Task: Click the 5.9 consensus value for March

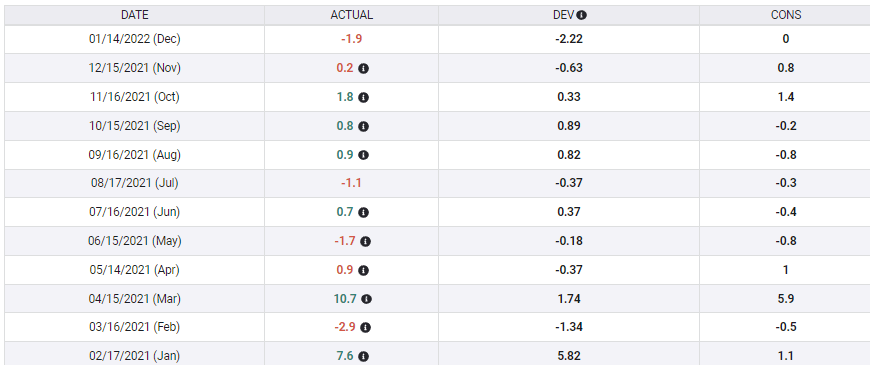Action: [786, 298]
